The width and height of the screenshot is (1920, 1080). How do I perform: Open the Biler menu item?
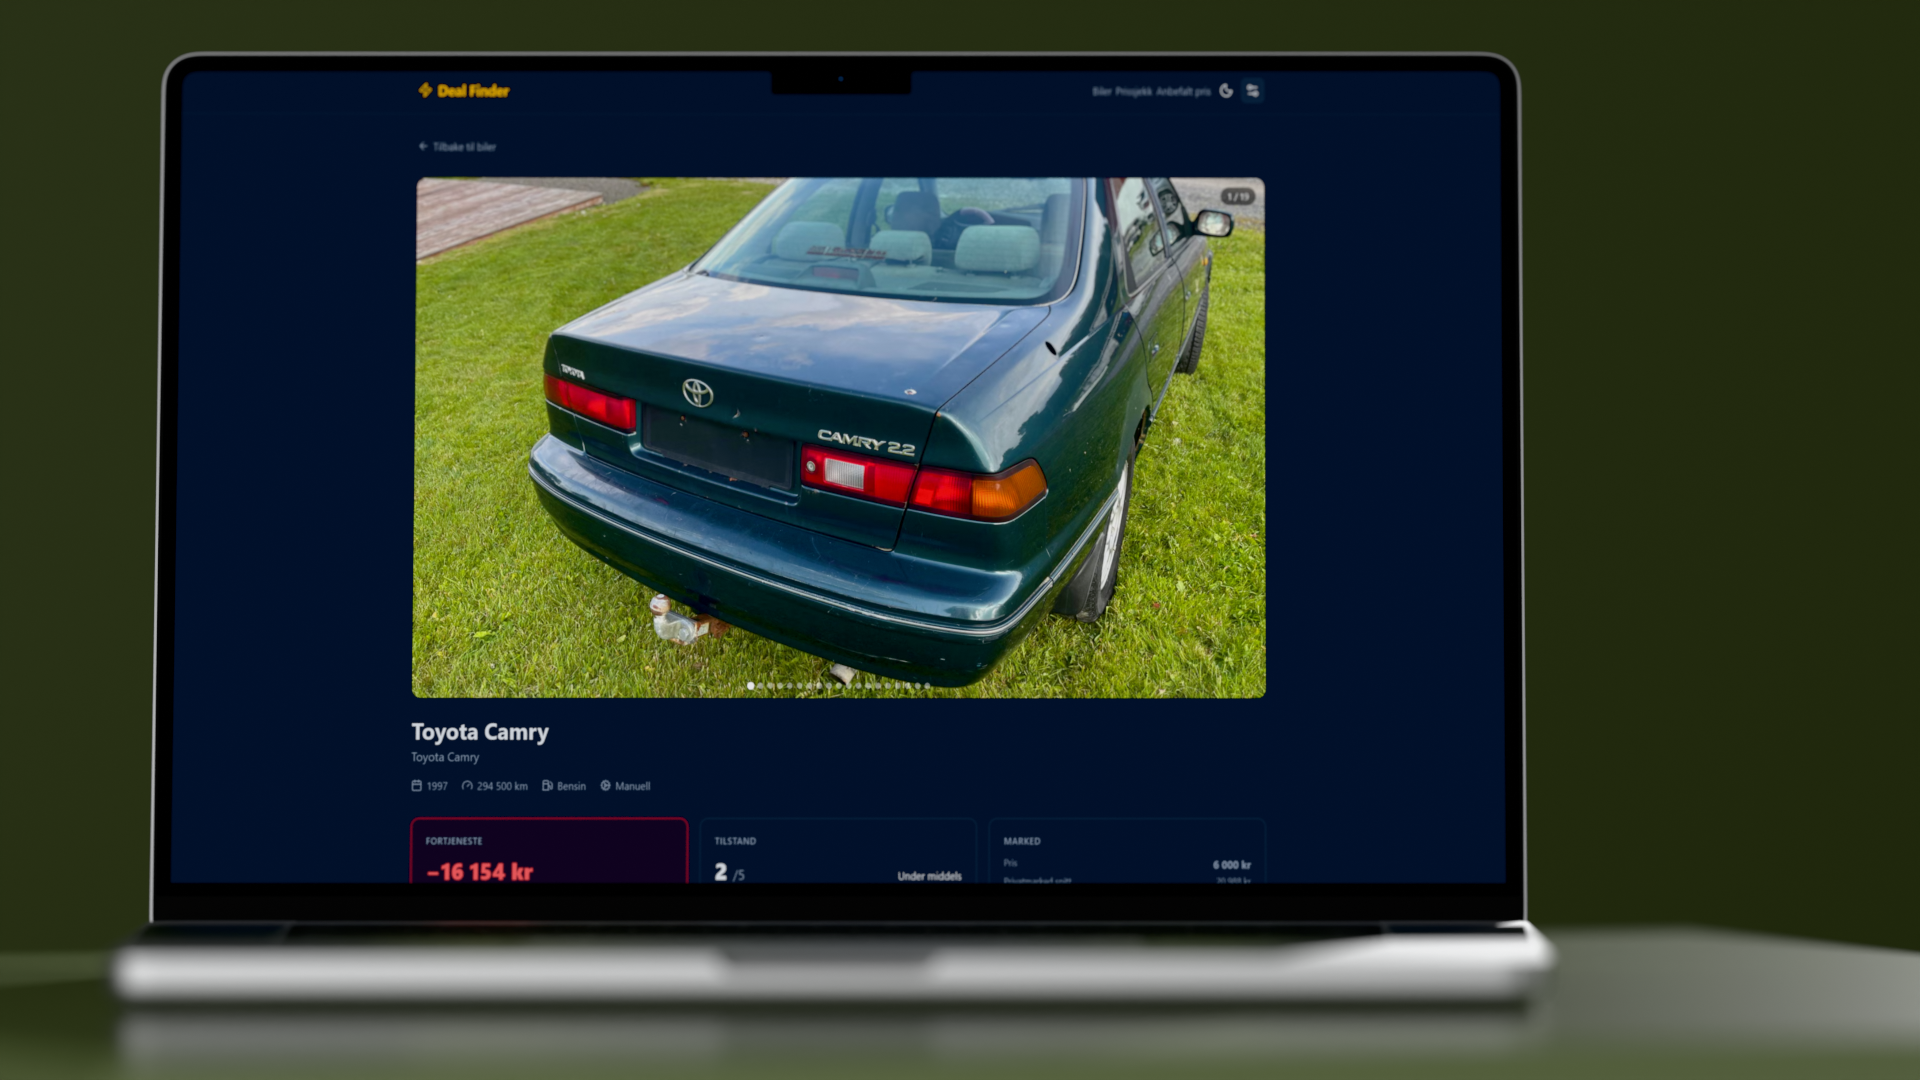click(x=1101, y=92)
